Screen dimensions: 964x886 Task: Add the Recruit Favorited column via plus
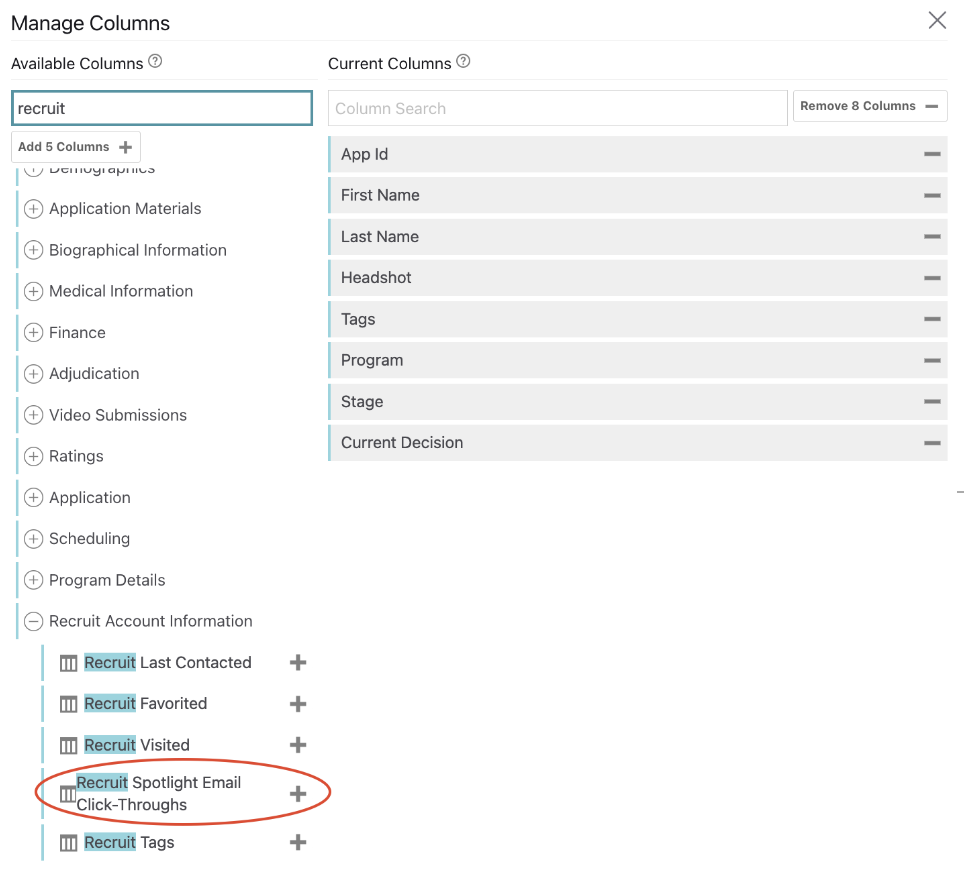click(x=297, y=704)
